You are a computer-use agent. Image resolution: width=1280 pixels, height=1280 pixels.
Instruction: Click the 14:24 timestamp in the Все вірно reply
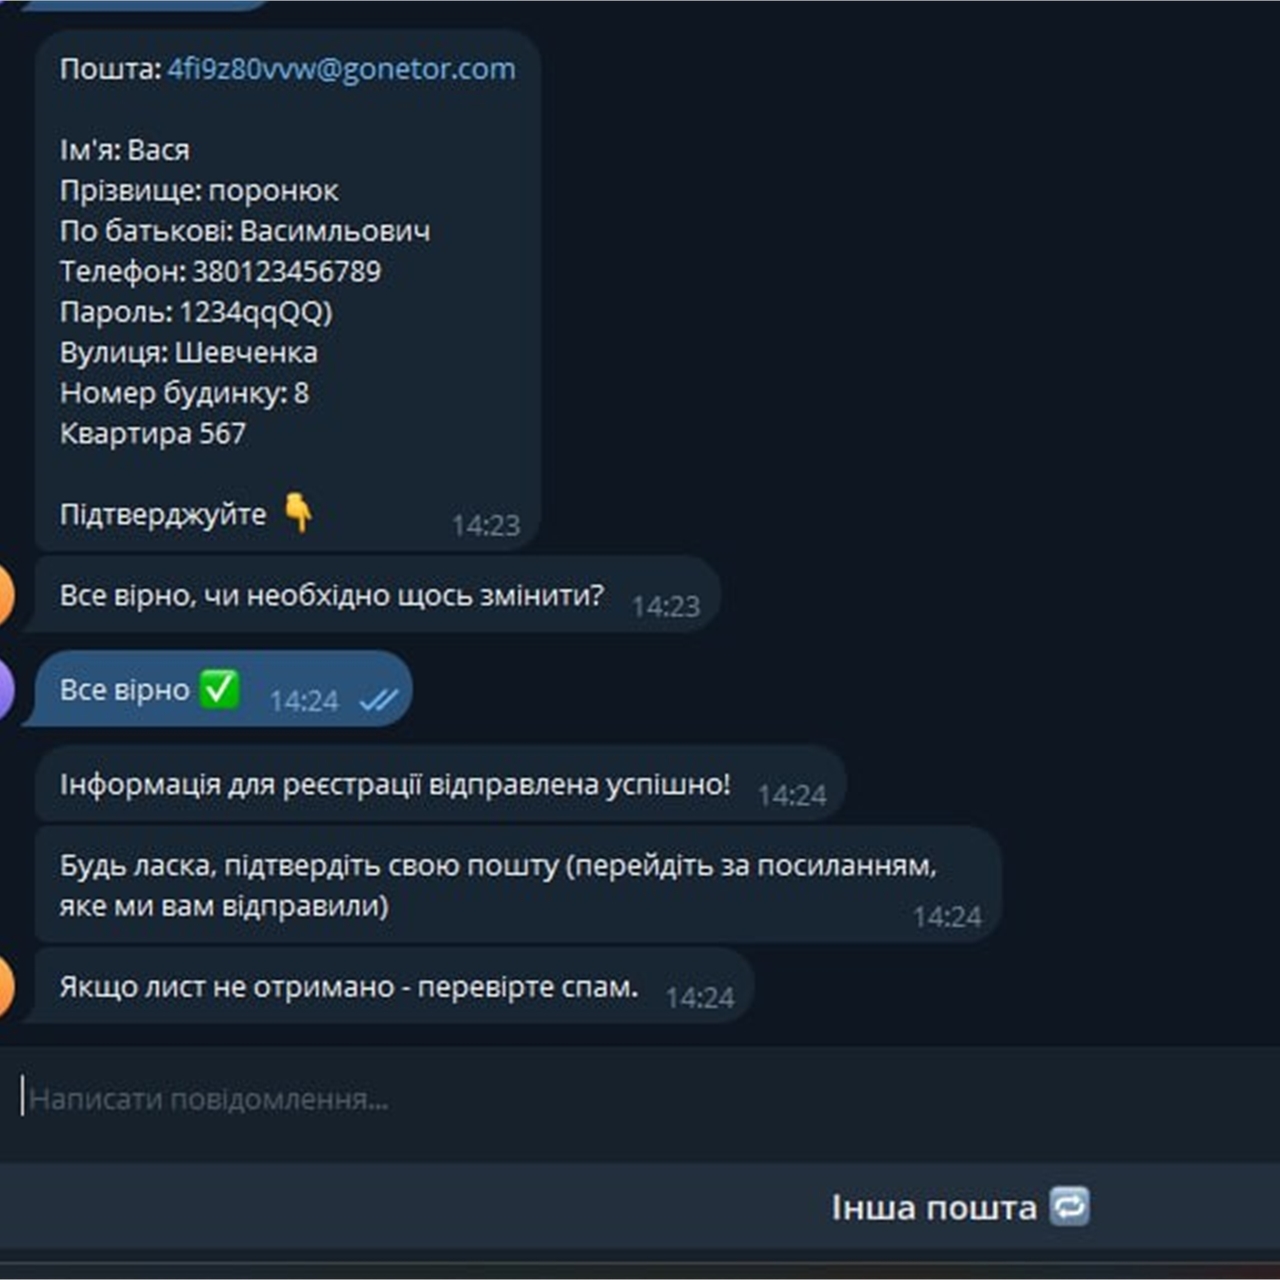tap(304, 701)
